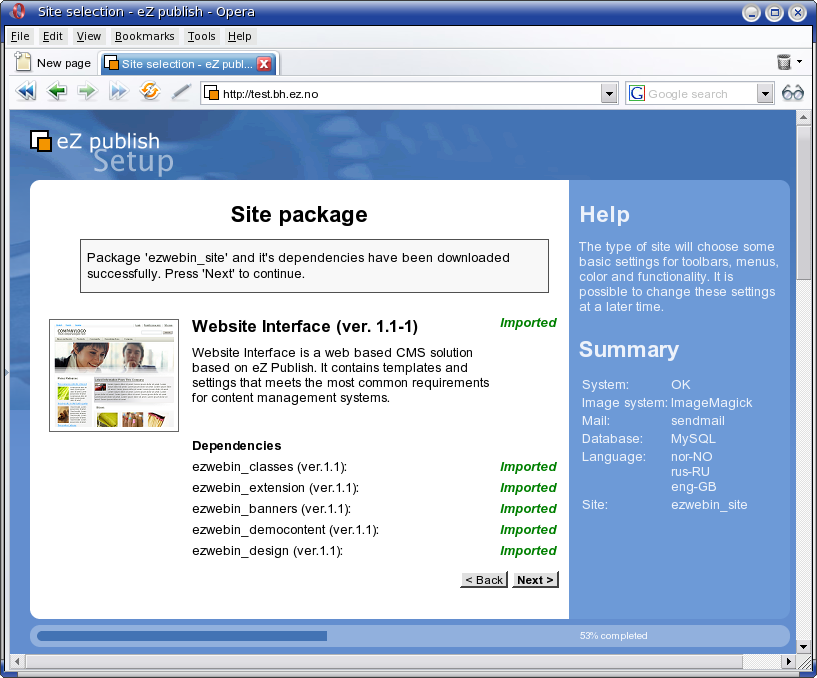Click the Website Interface preview thumbnail

[x=114, y=375]
